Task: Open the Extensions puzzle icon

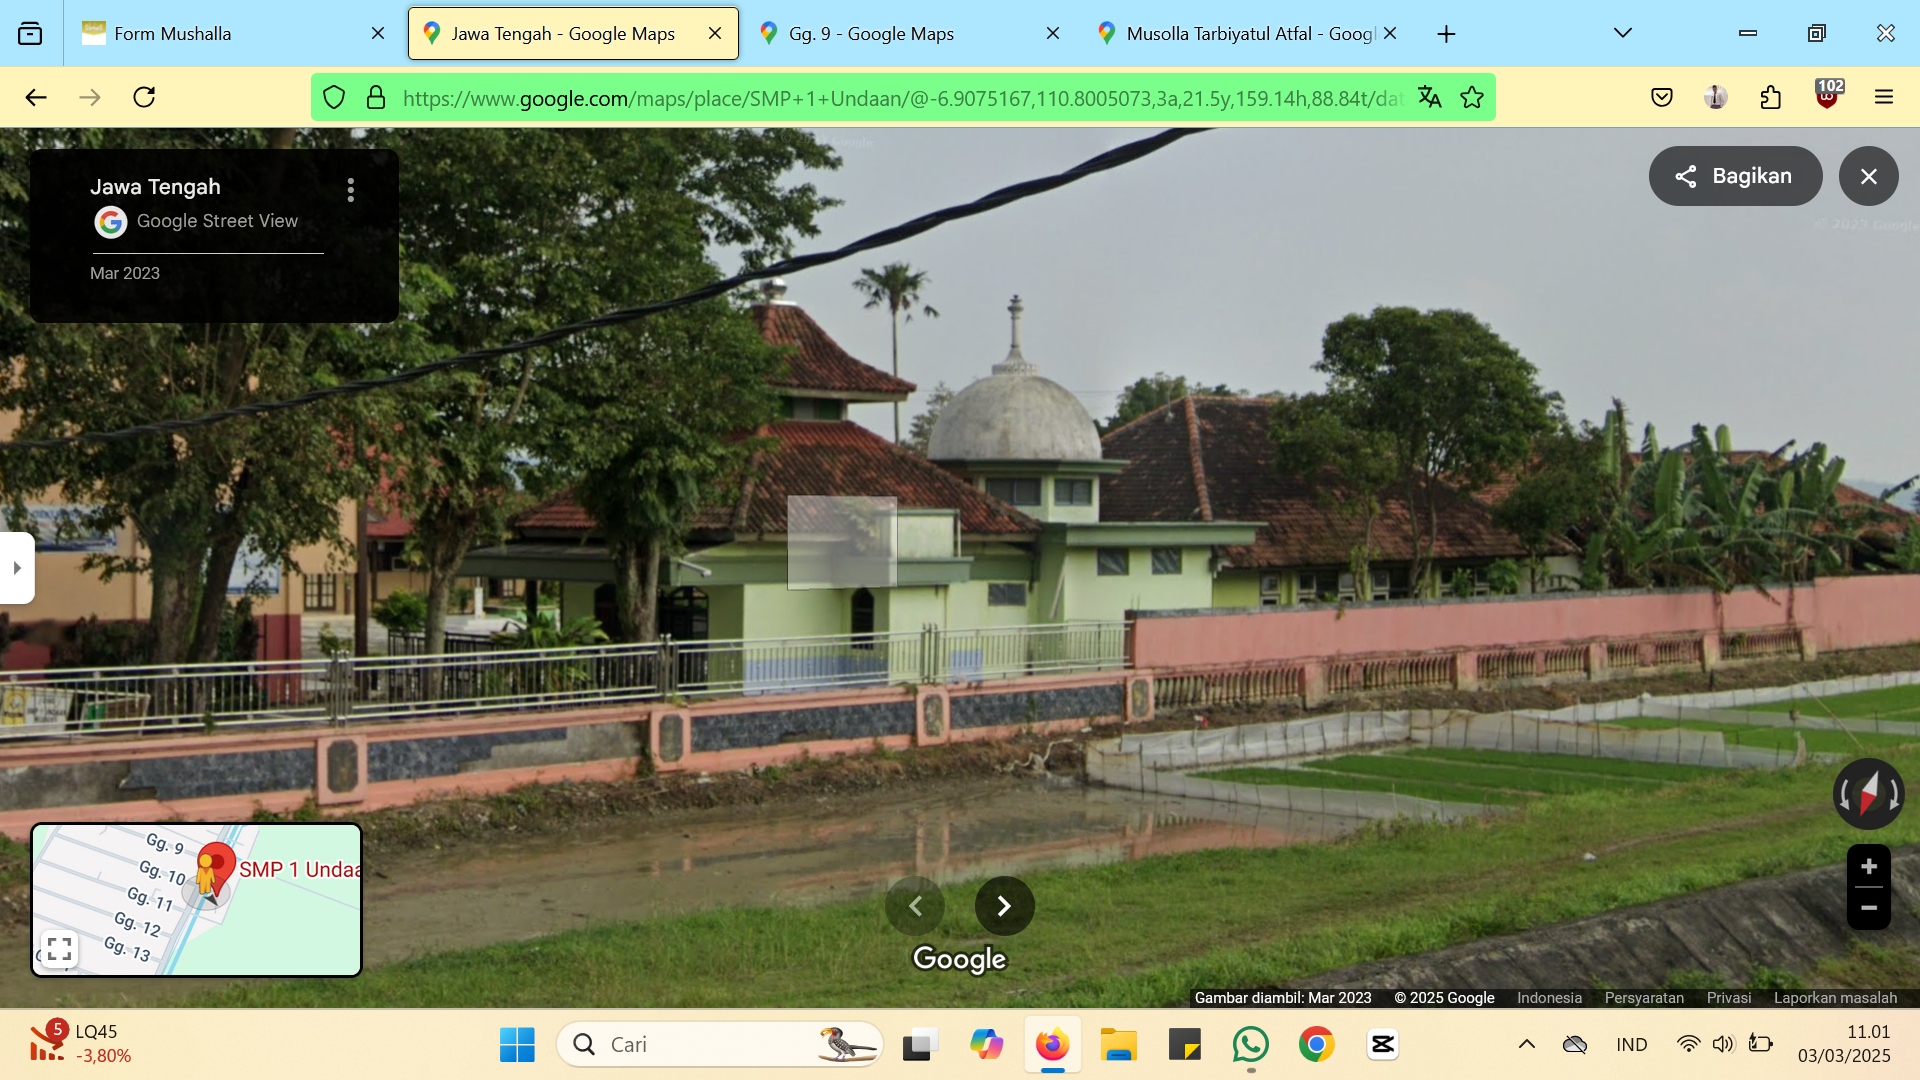Action: pyautogui.click(x=1771, y=97)
